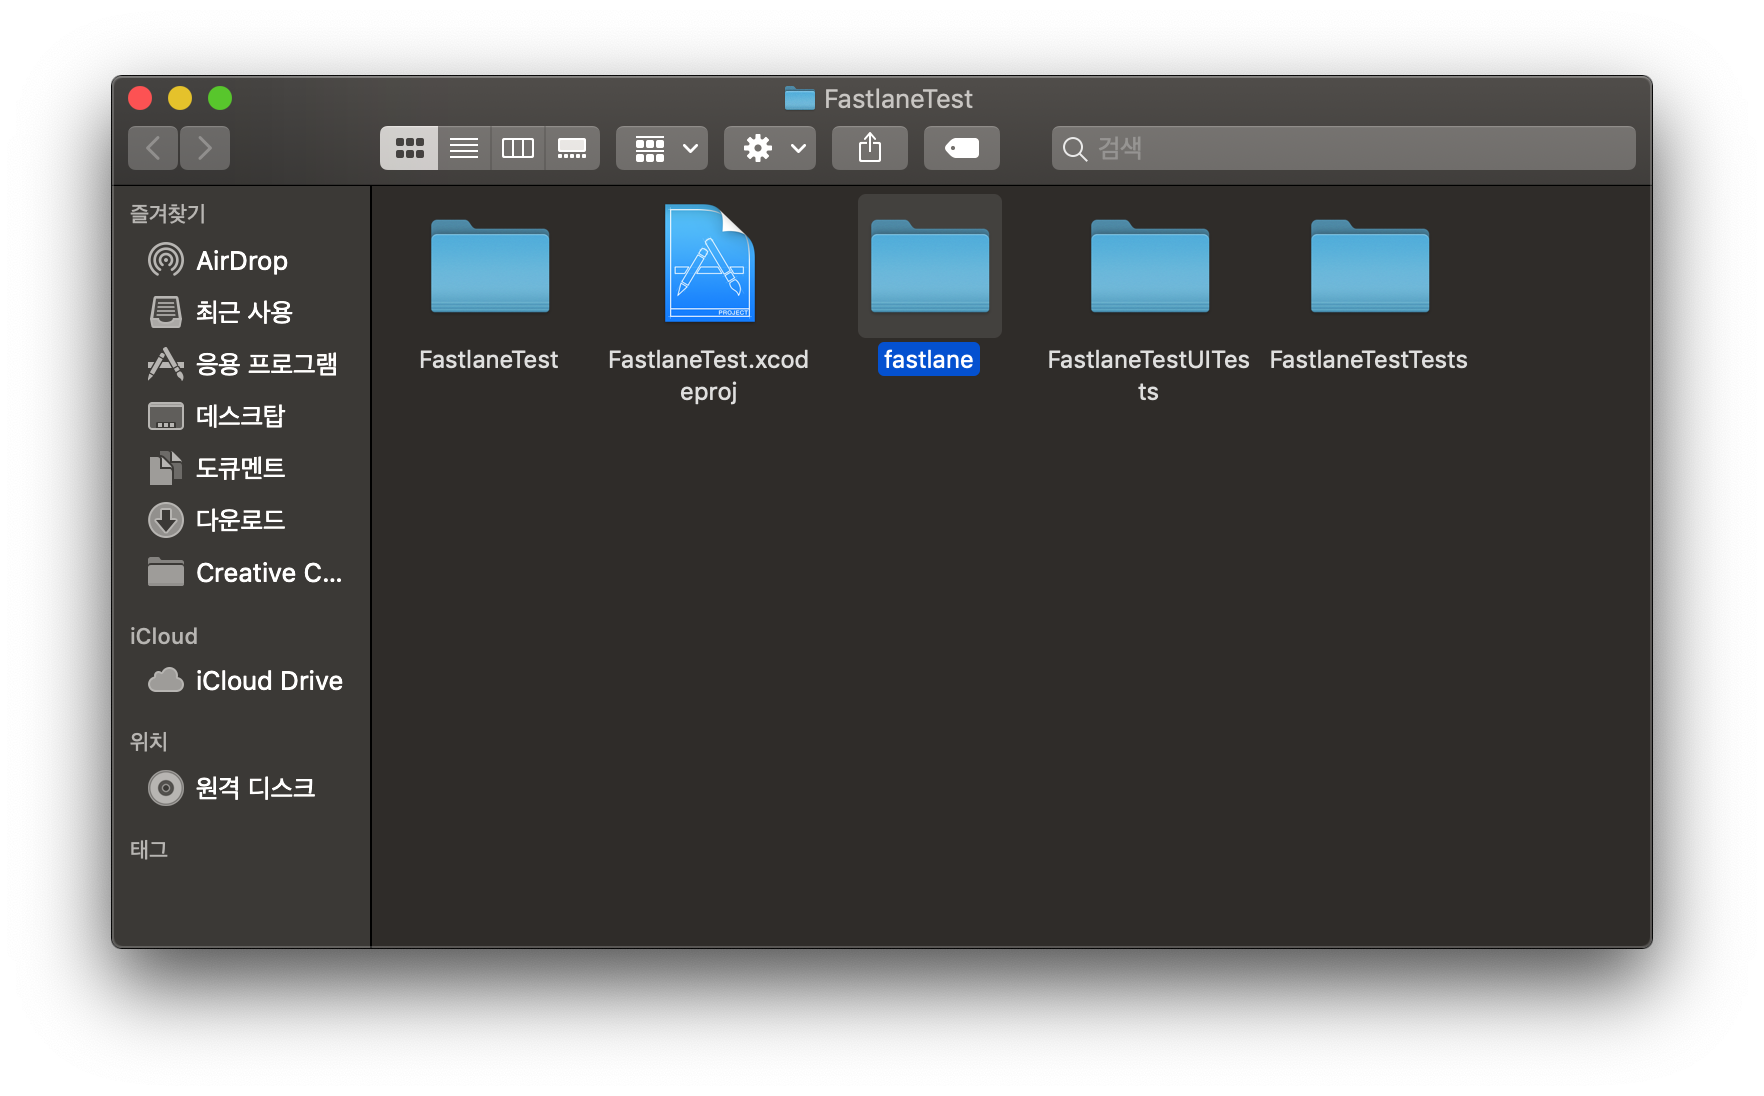
Task: Select the FastlaneTestUITests folder icon
Action: pyautogui.click(x=1150, y=266)
